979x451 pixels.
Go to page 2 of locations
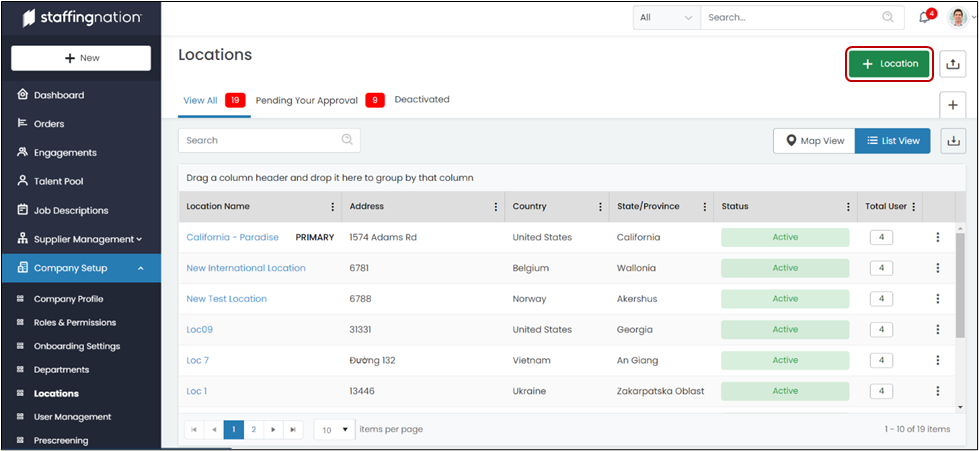253,430
